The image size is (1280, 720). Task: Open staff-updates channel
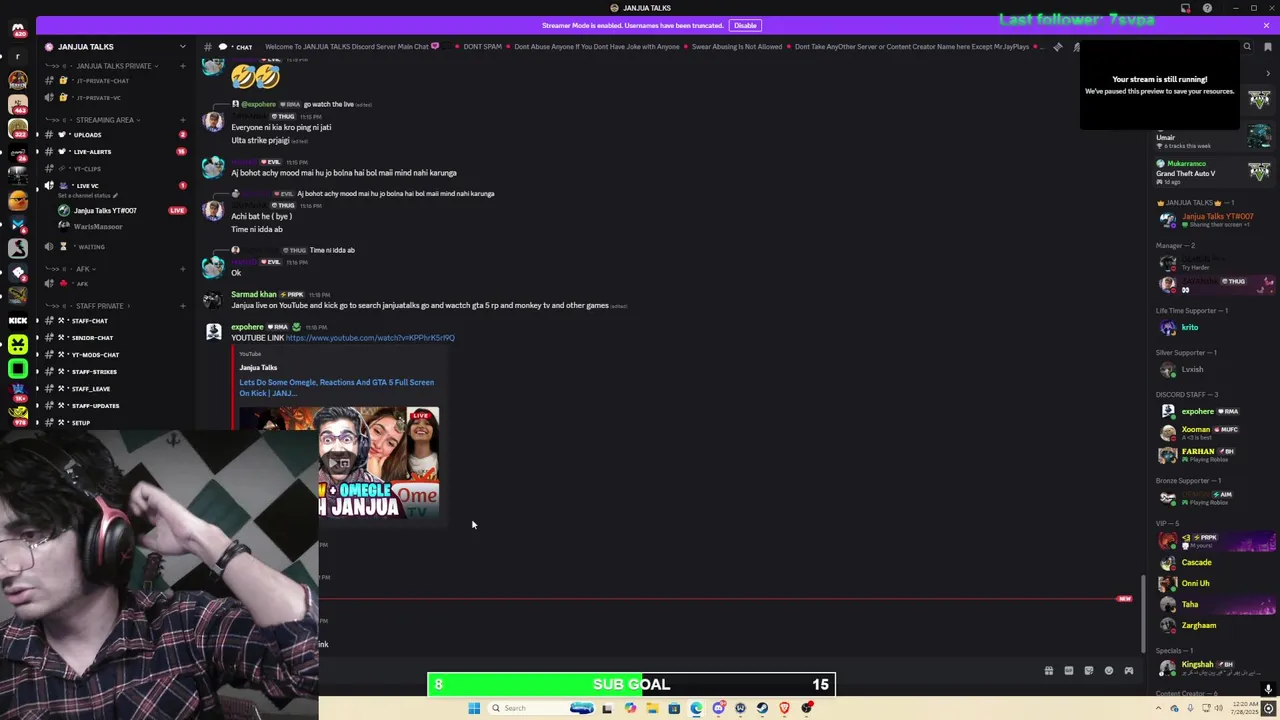pos(113,406)
